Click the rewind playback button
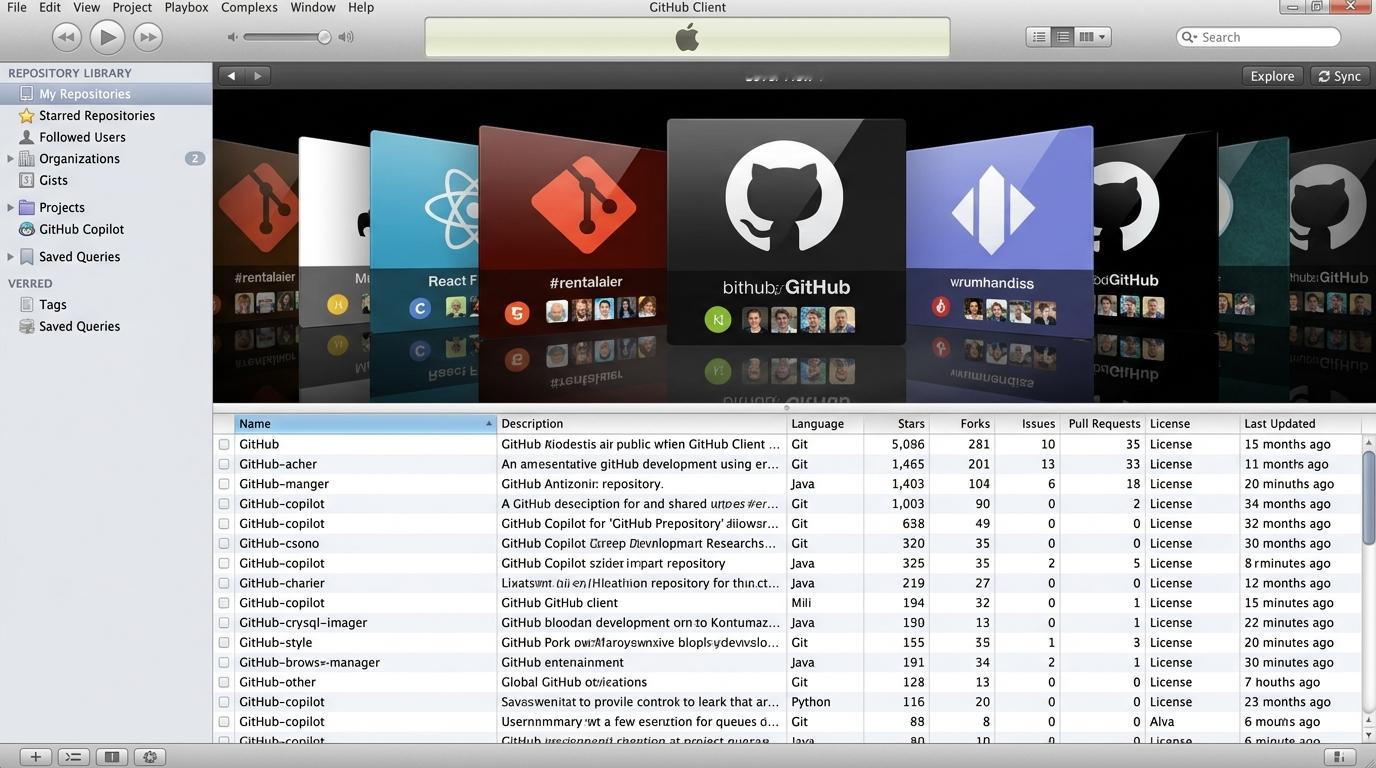 [67, 37]
